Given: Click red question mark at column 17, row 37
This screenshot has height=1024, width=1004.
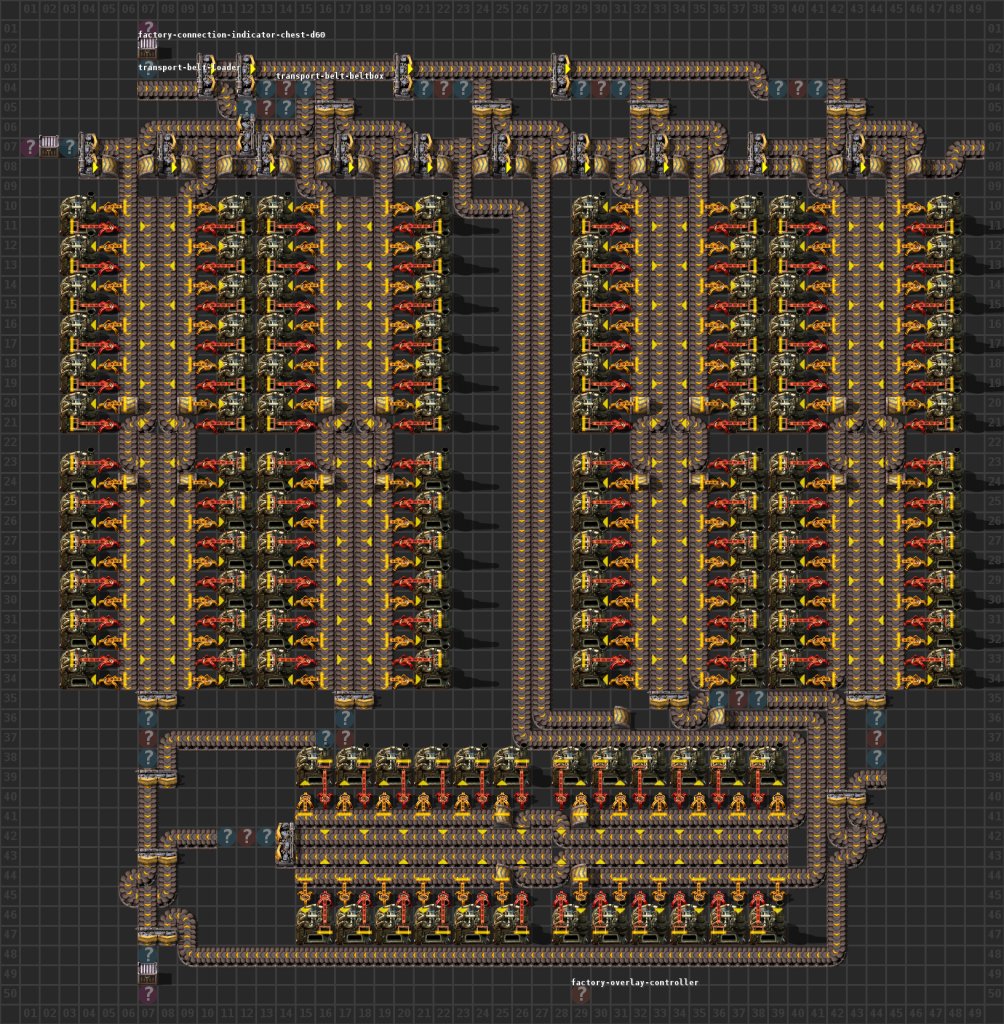Looking at the screenshot, I should pyautogui.click(x=344, y=738).
